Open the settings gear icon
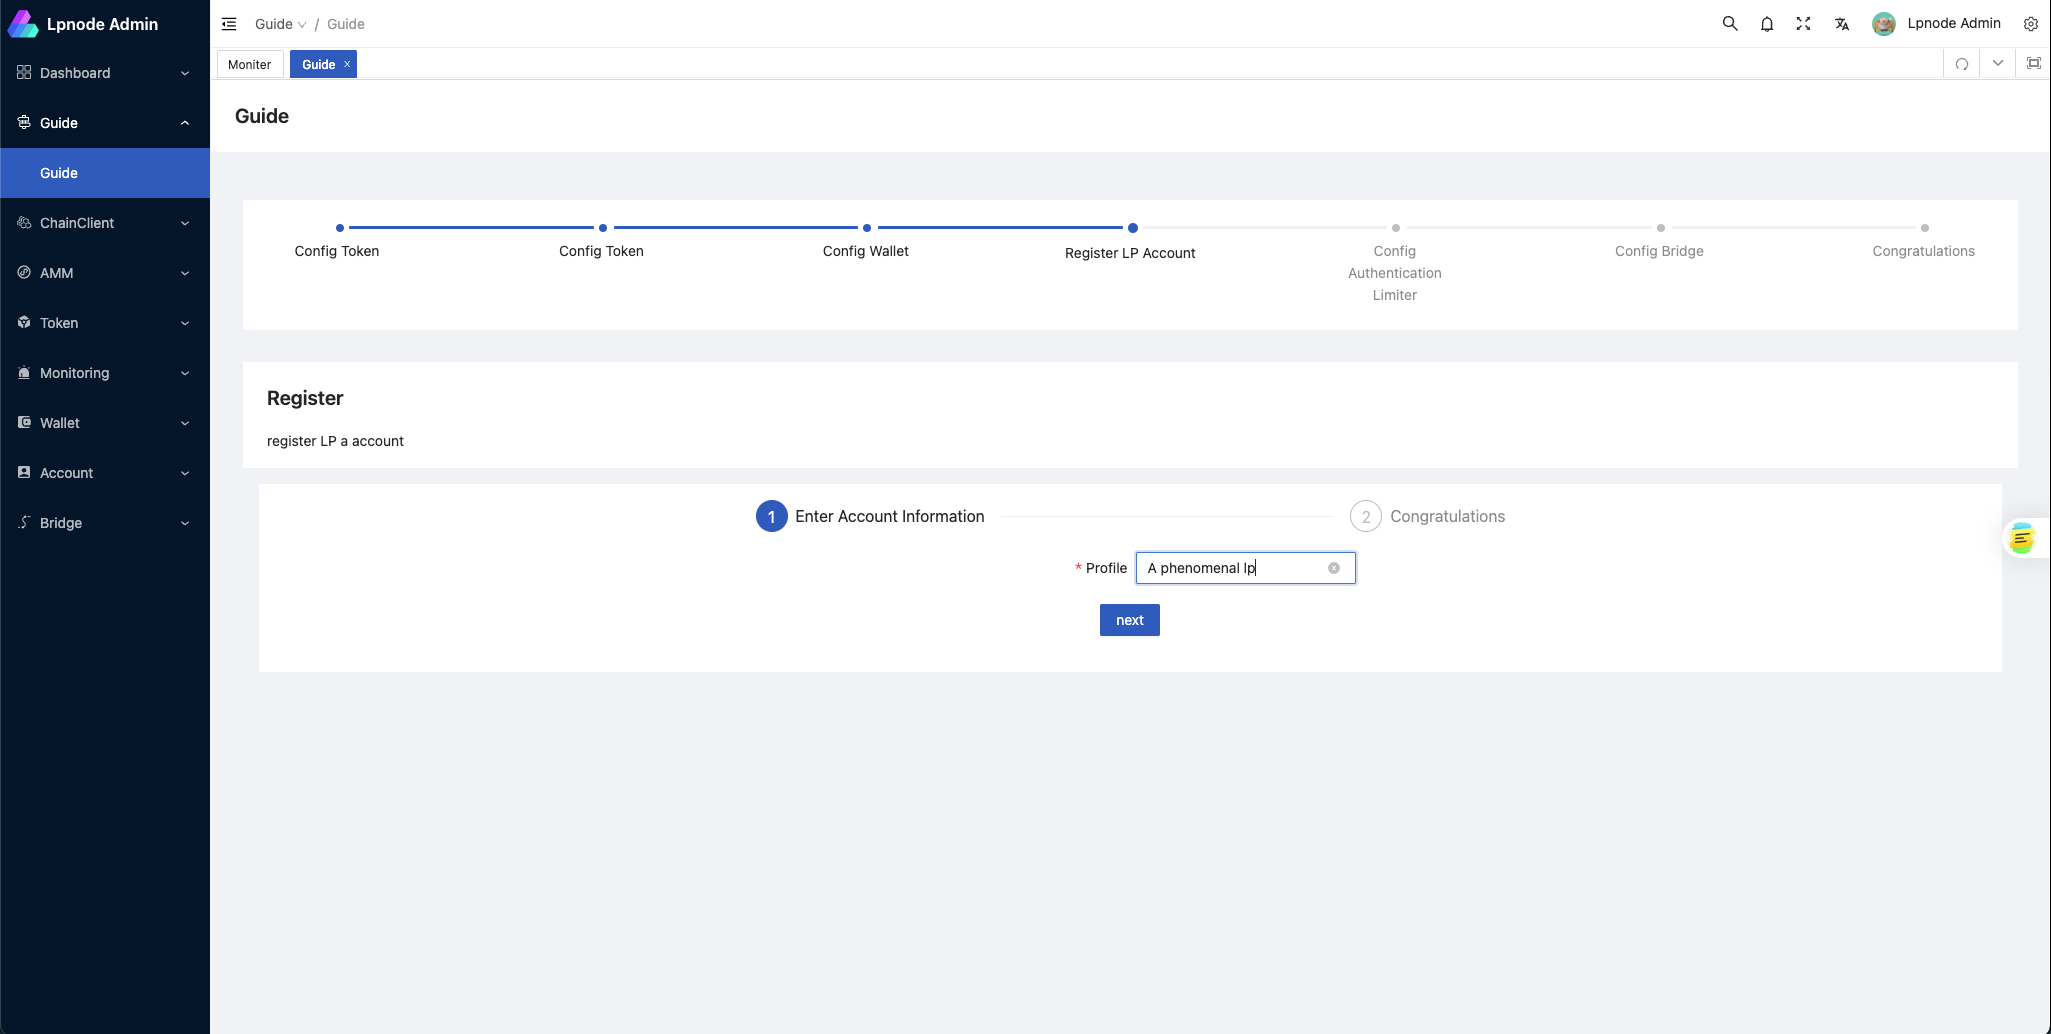 2030,24
